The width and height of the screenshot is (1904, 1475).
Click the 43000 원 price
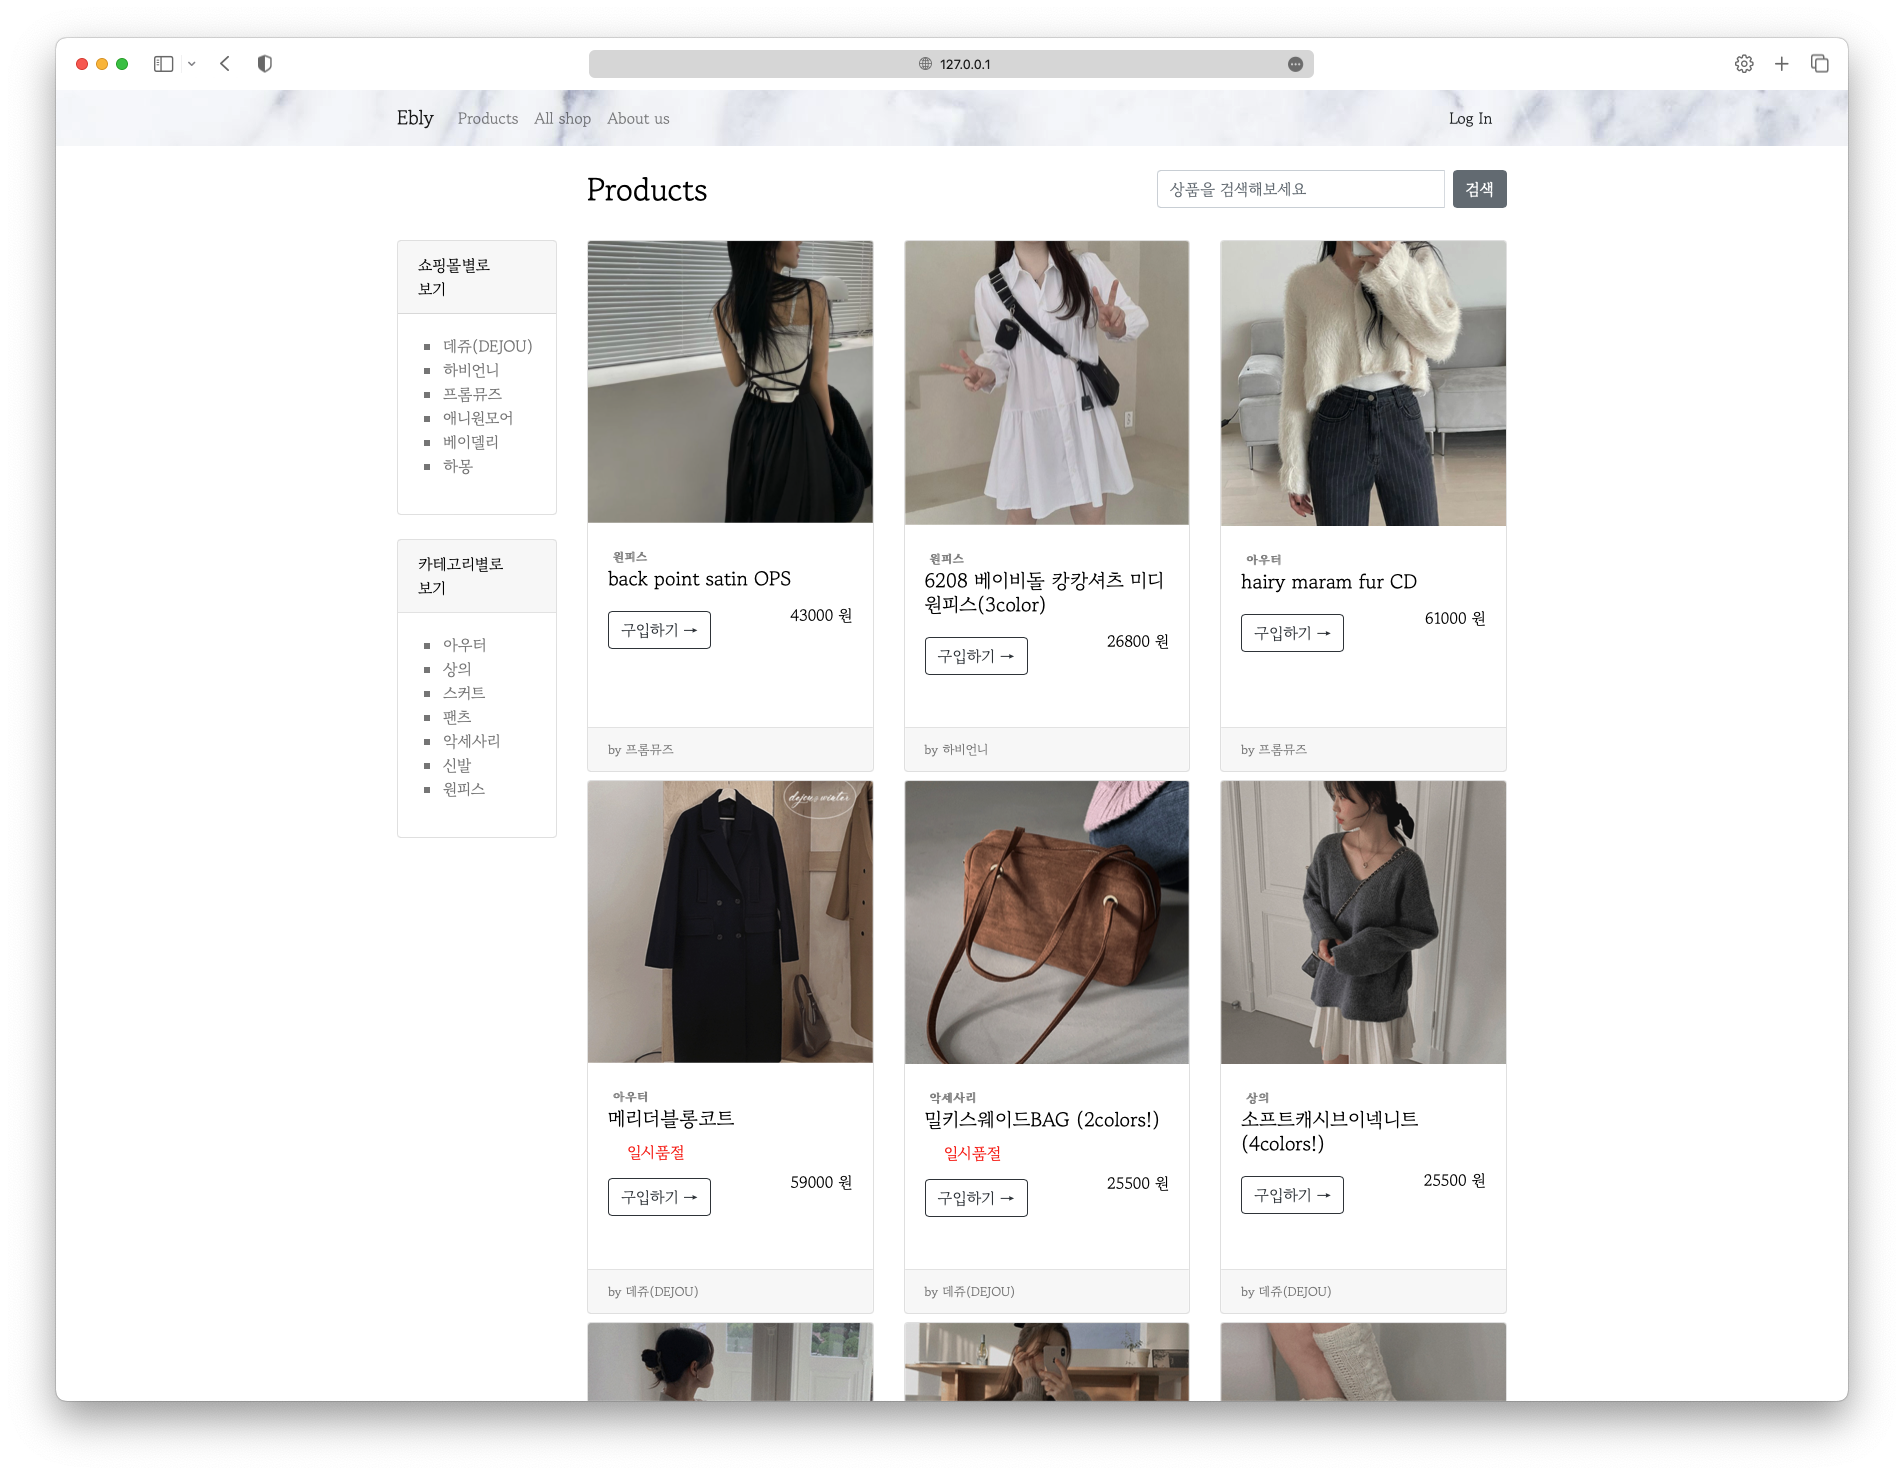[821, 616]
